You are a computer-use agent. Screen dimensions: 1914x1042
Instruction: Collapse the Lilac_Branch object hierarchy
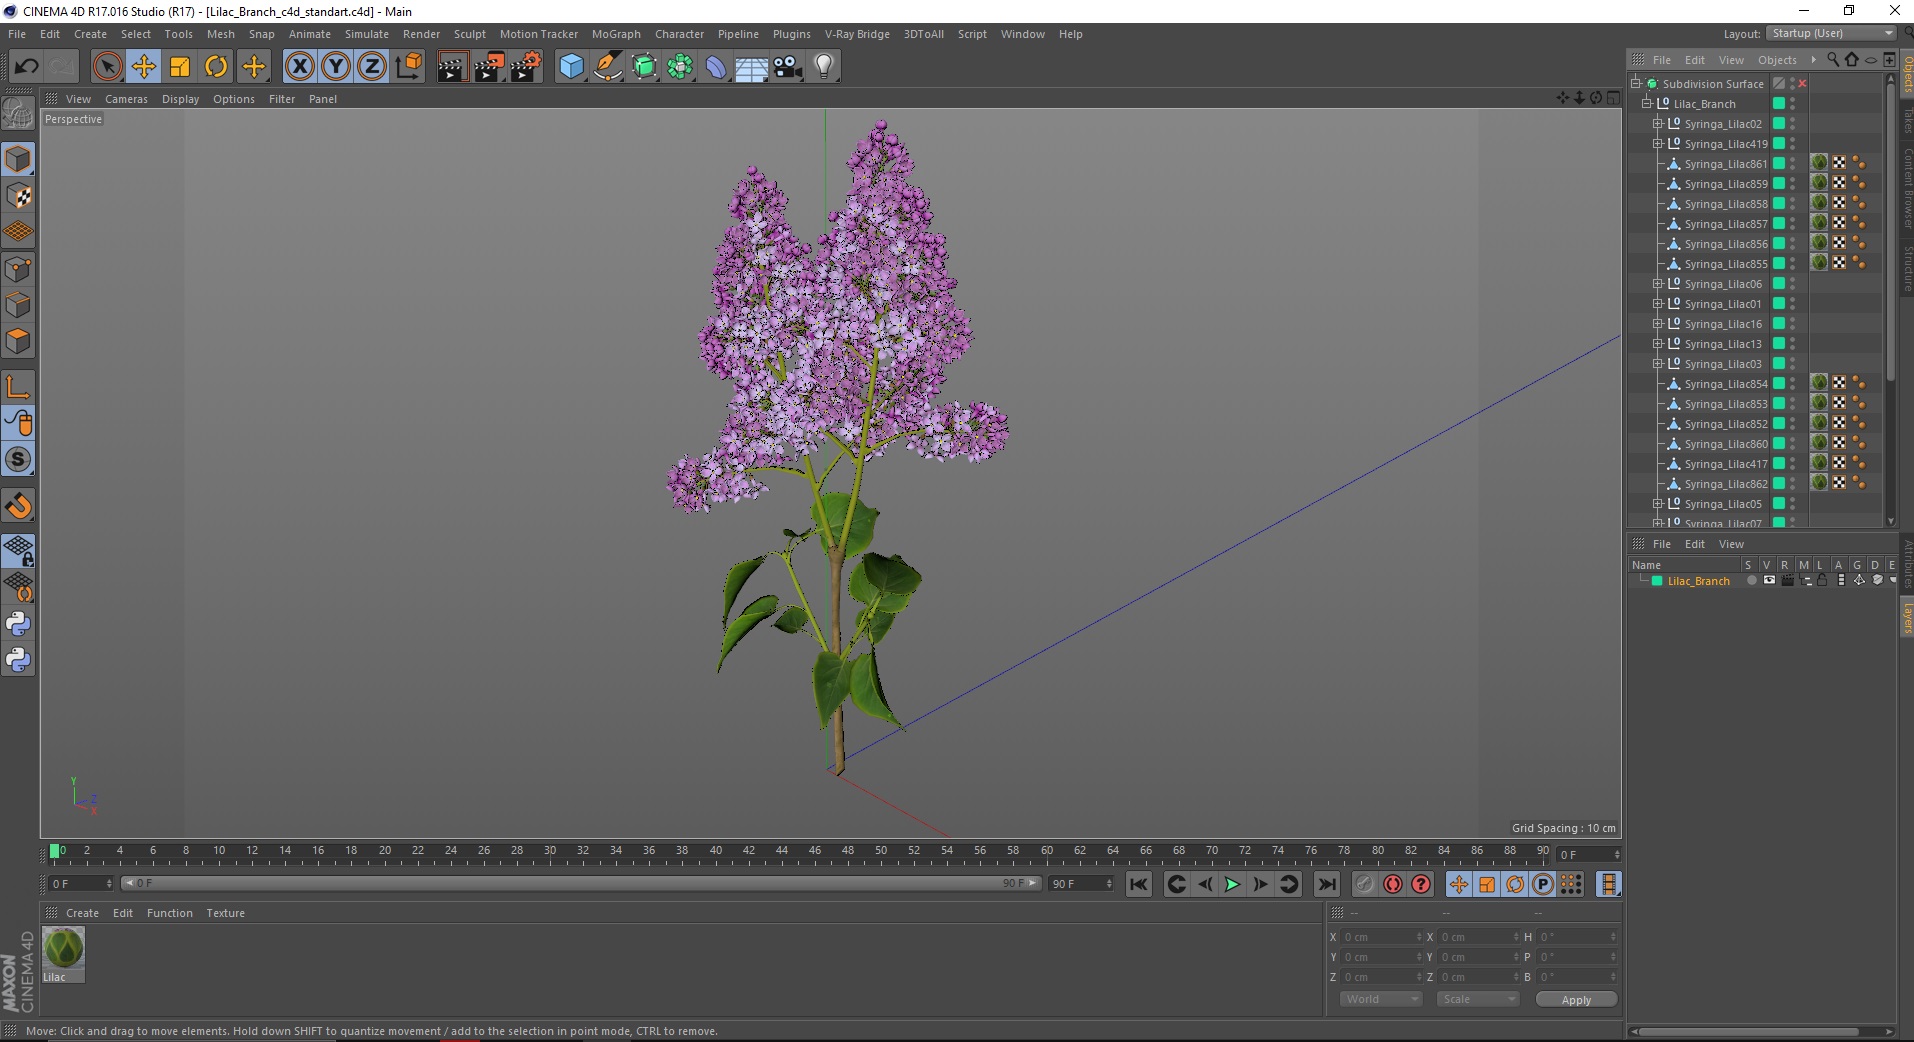1647,104
